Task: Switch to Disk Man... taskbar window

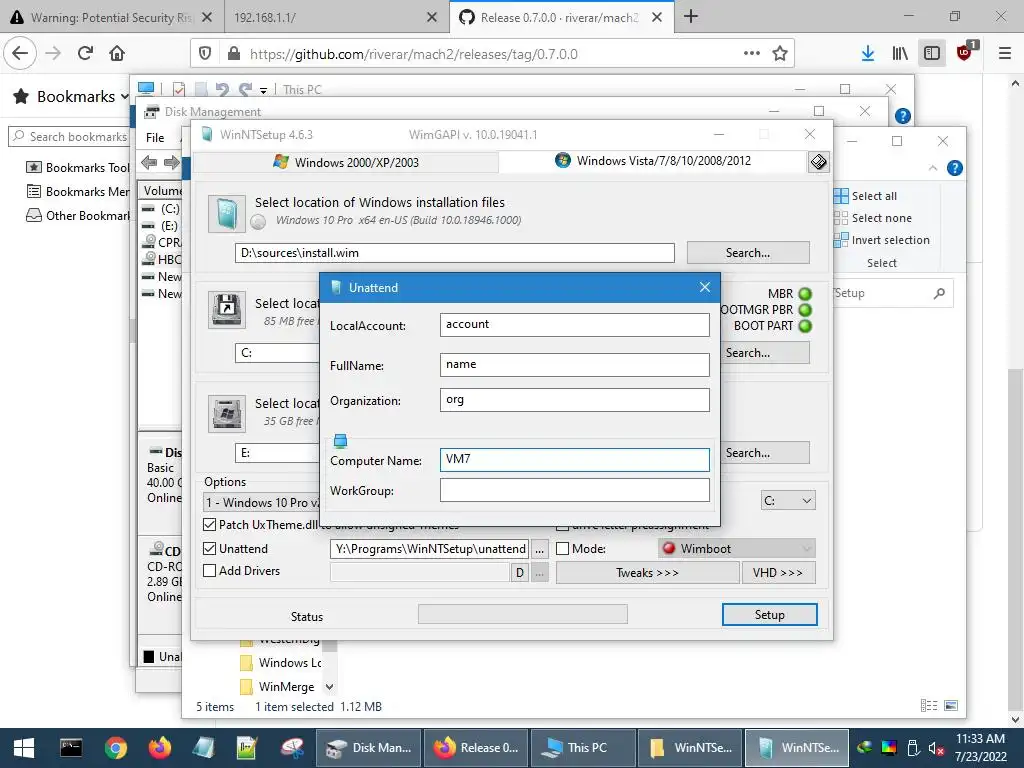Action: [x=369, y=748]
